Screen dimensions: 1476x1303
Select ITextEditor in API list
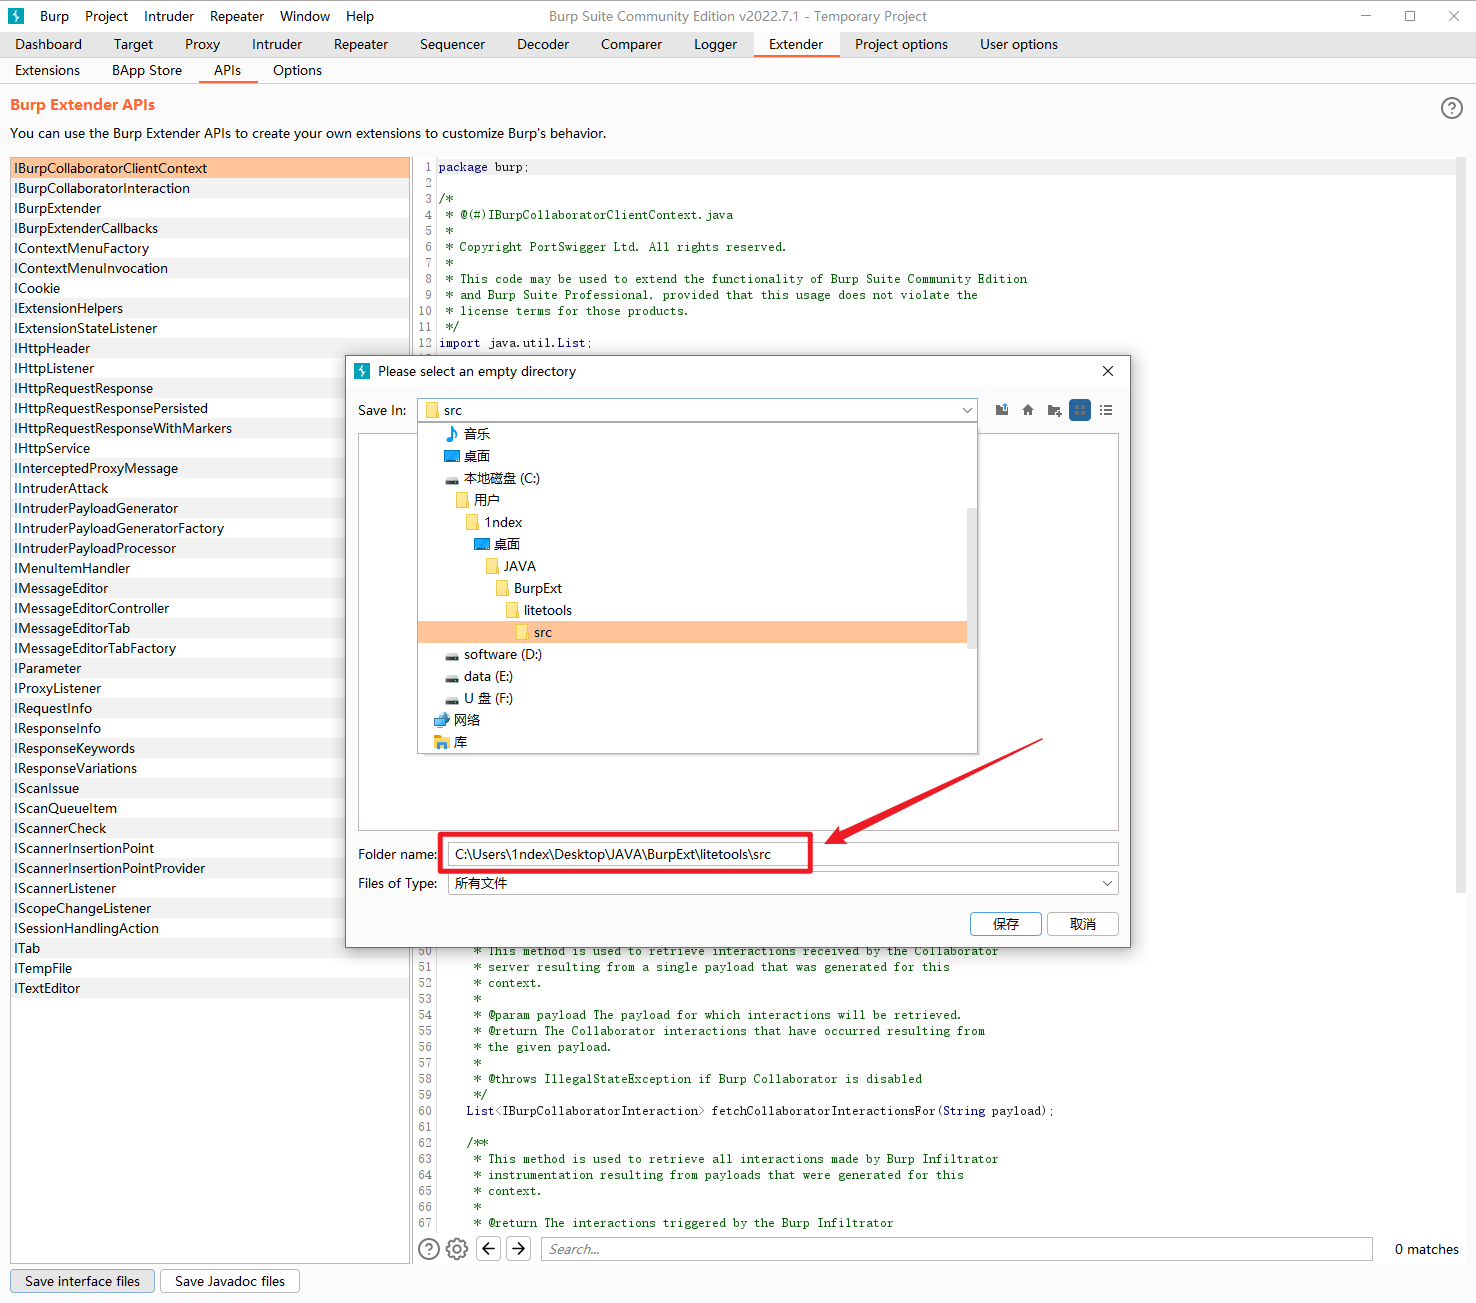(210, 988)
